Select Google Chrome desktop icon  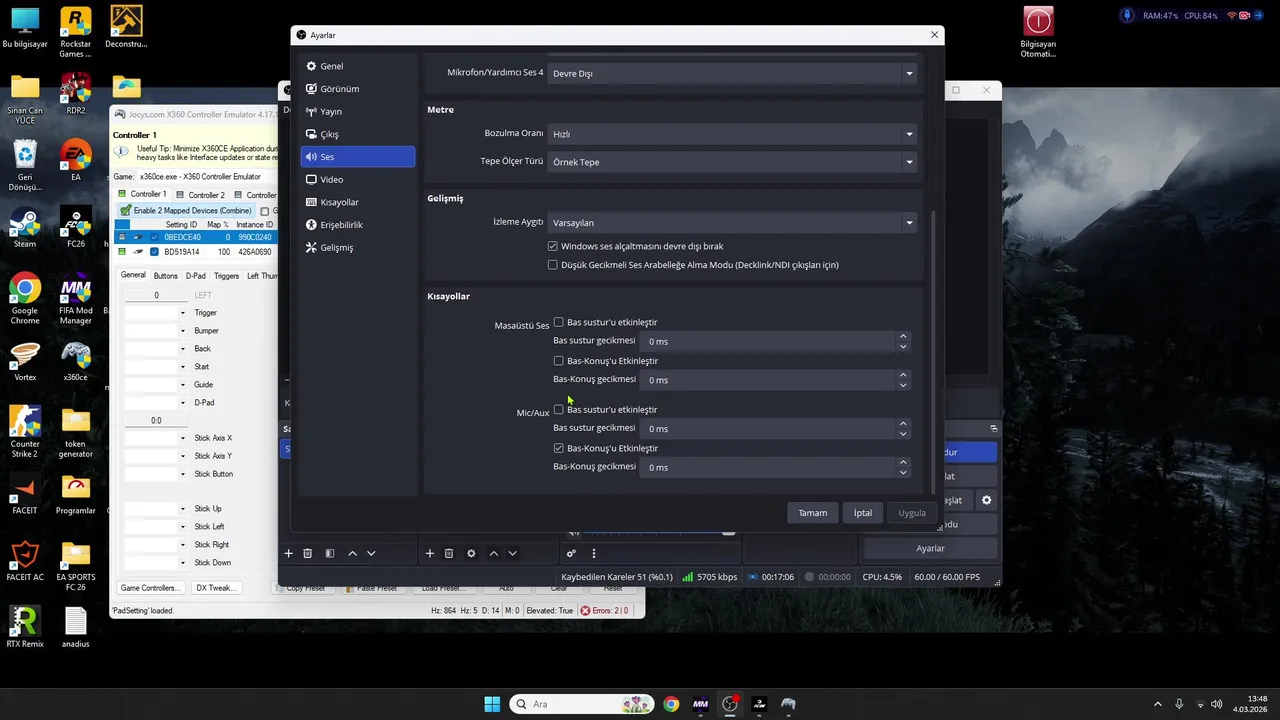point(25,299)
